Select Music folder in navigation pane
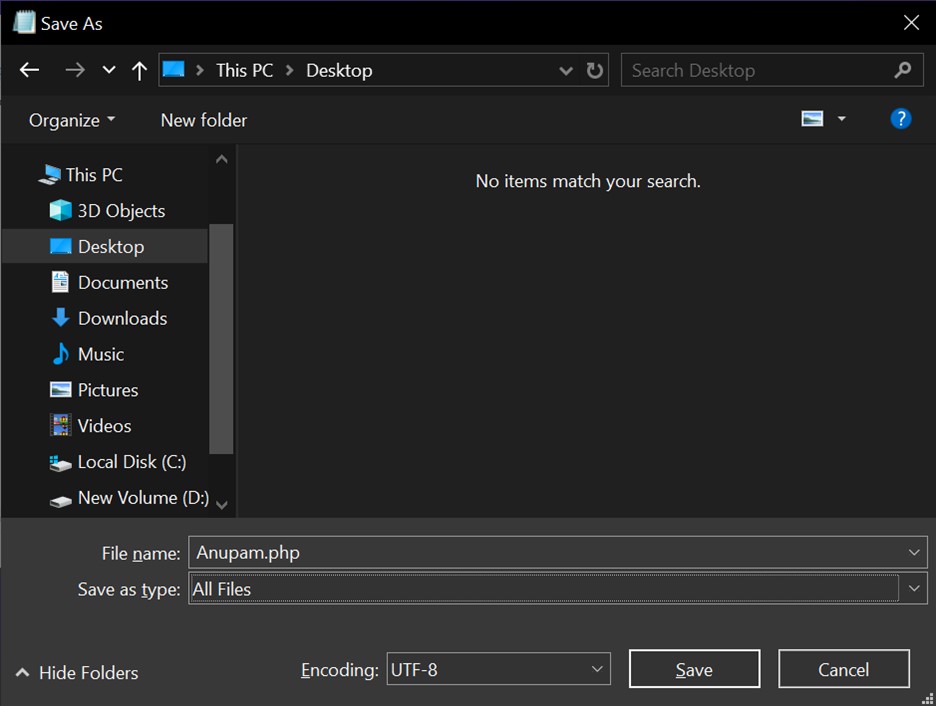The width and height of the screenshot is (936, 706). coord(100,354)
